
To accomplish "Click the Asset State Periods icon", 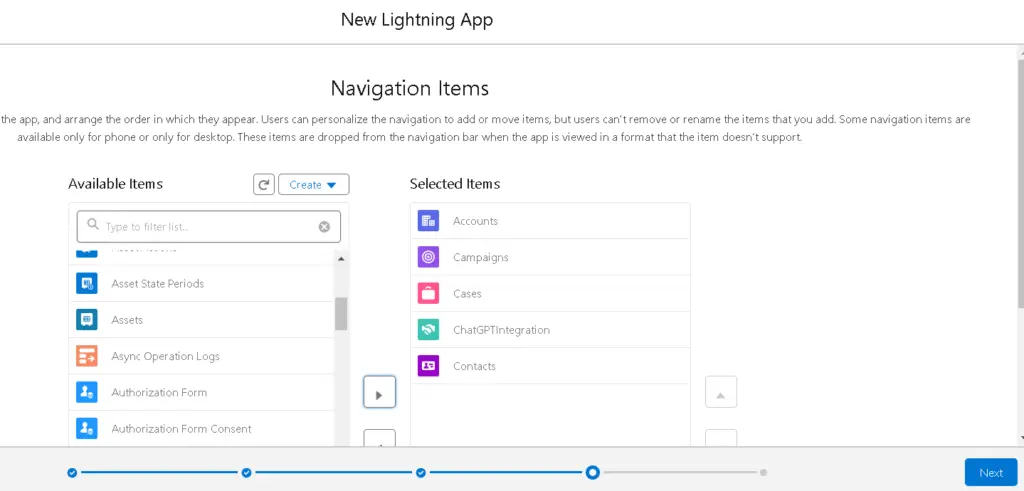I will [x=87, y=284].
